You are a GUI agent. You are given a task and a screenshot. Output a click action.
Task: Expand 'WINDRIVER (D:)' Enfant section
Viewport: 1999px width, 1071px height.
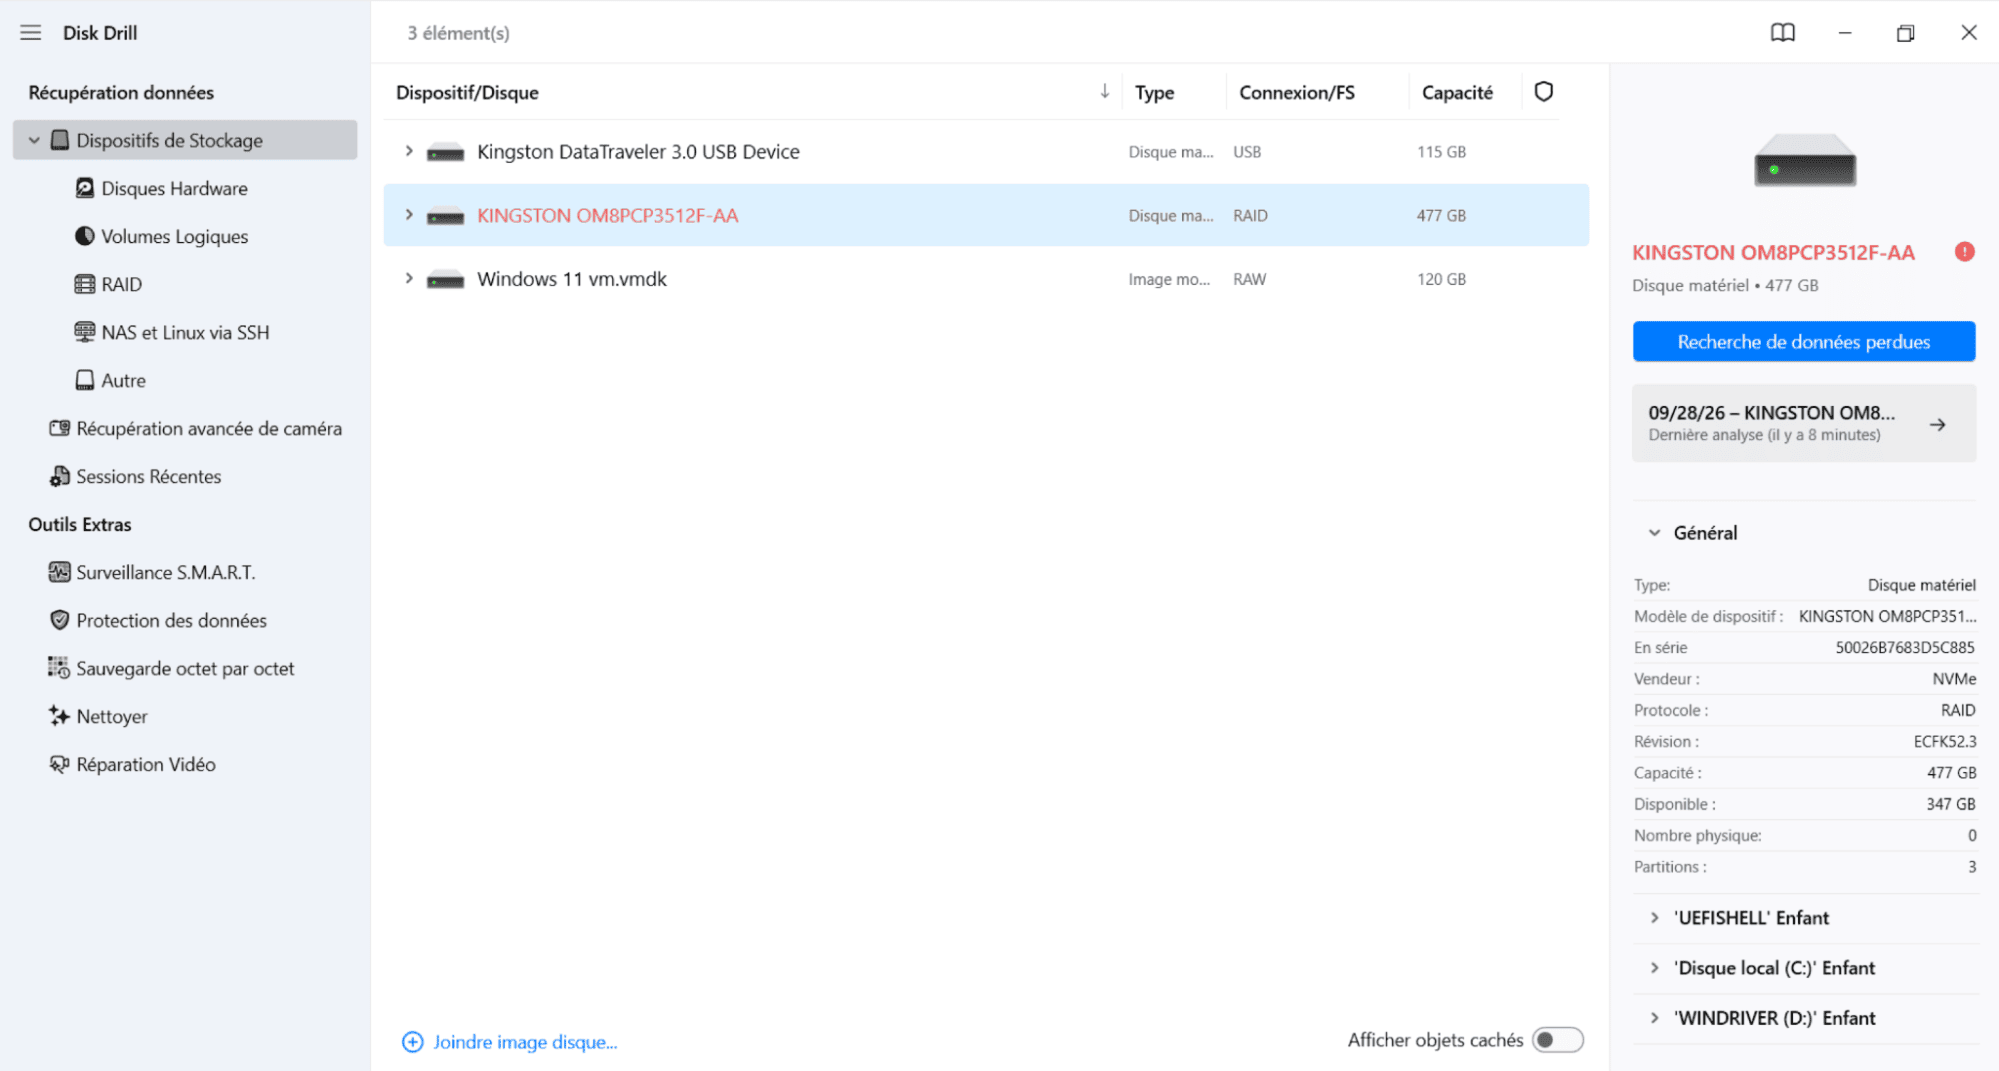pyautogui.click(x=1654, y=1018)
